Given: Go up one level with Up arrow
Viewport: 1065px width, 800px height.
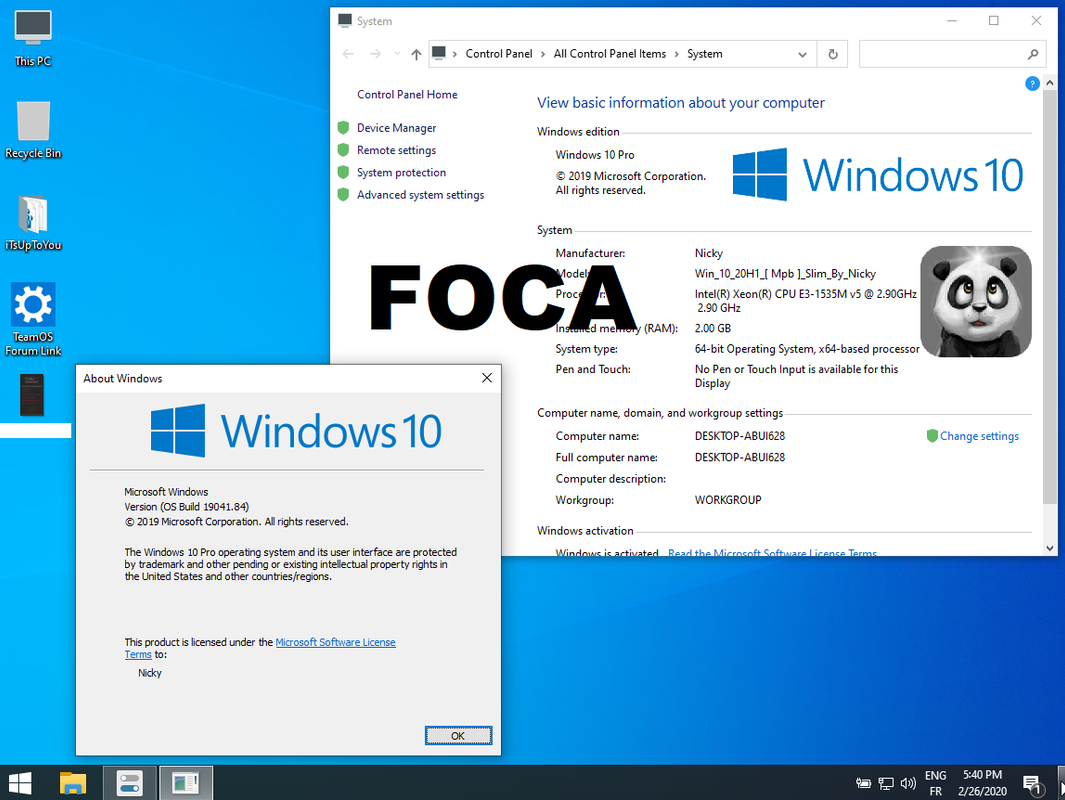Looking at the screenshot, I should (416, 54).
